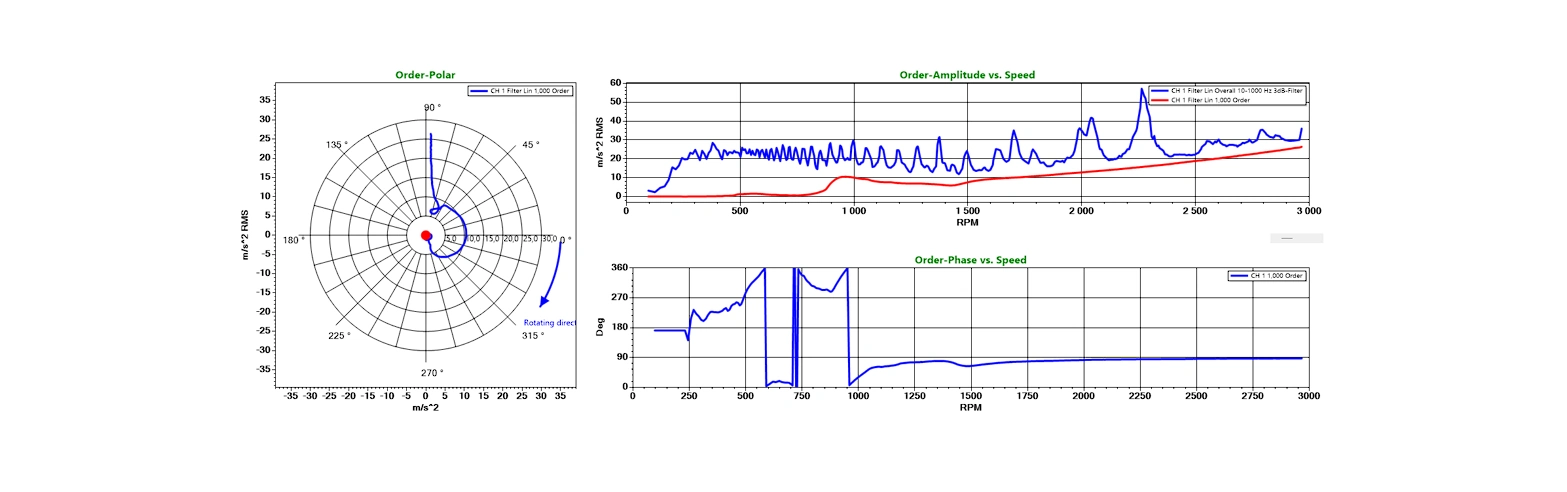Click the red marker at polar plot center
1567x492 pixels.
click(426, 236)
